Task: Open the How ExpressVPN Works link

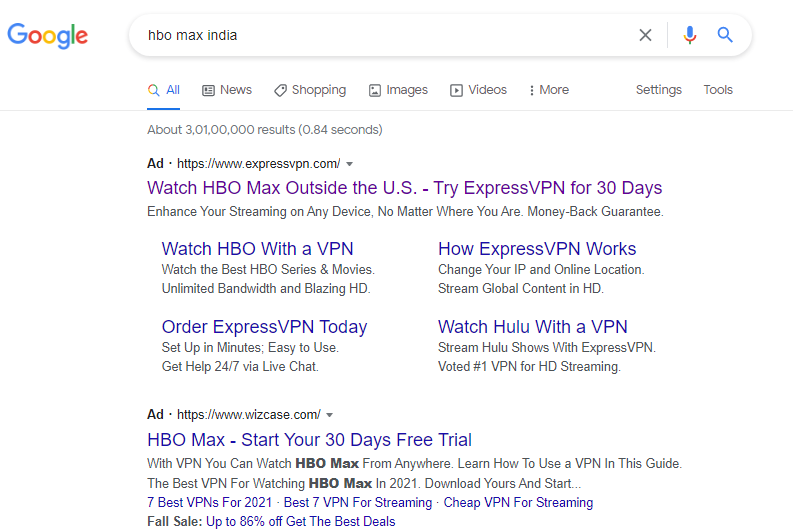Action: pos(537,249)
